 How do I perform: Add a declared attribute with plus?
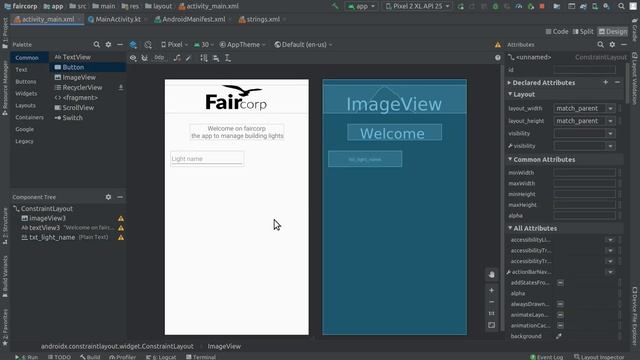606,82
